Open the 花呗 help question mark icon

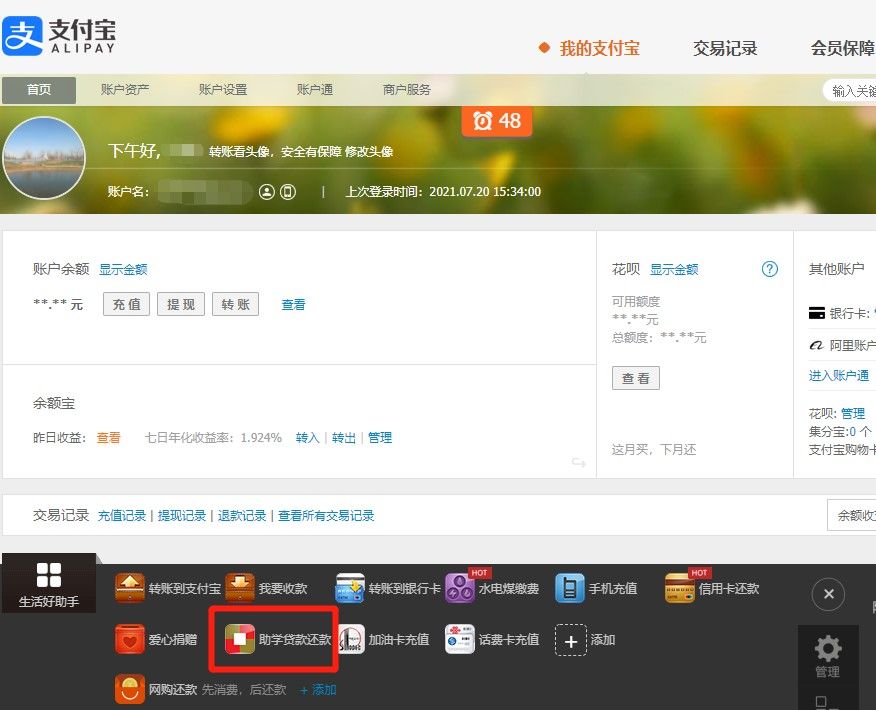(x=770, y=269)
